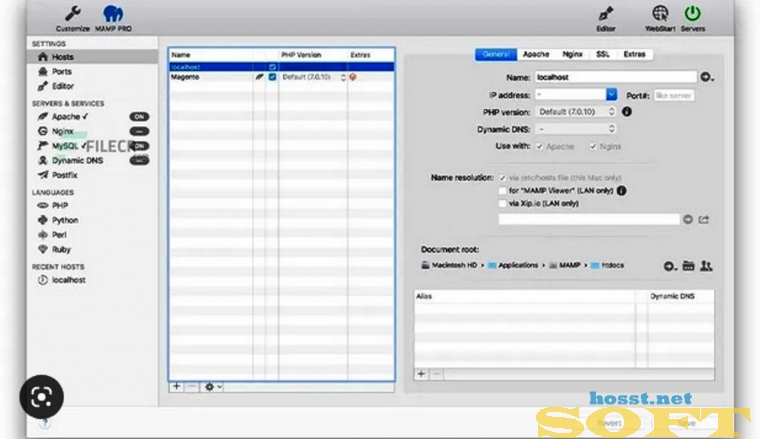
Task: Show MAMP Viewer info icon
Action: coord(621,191)
